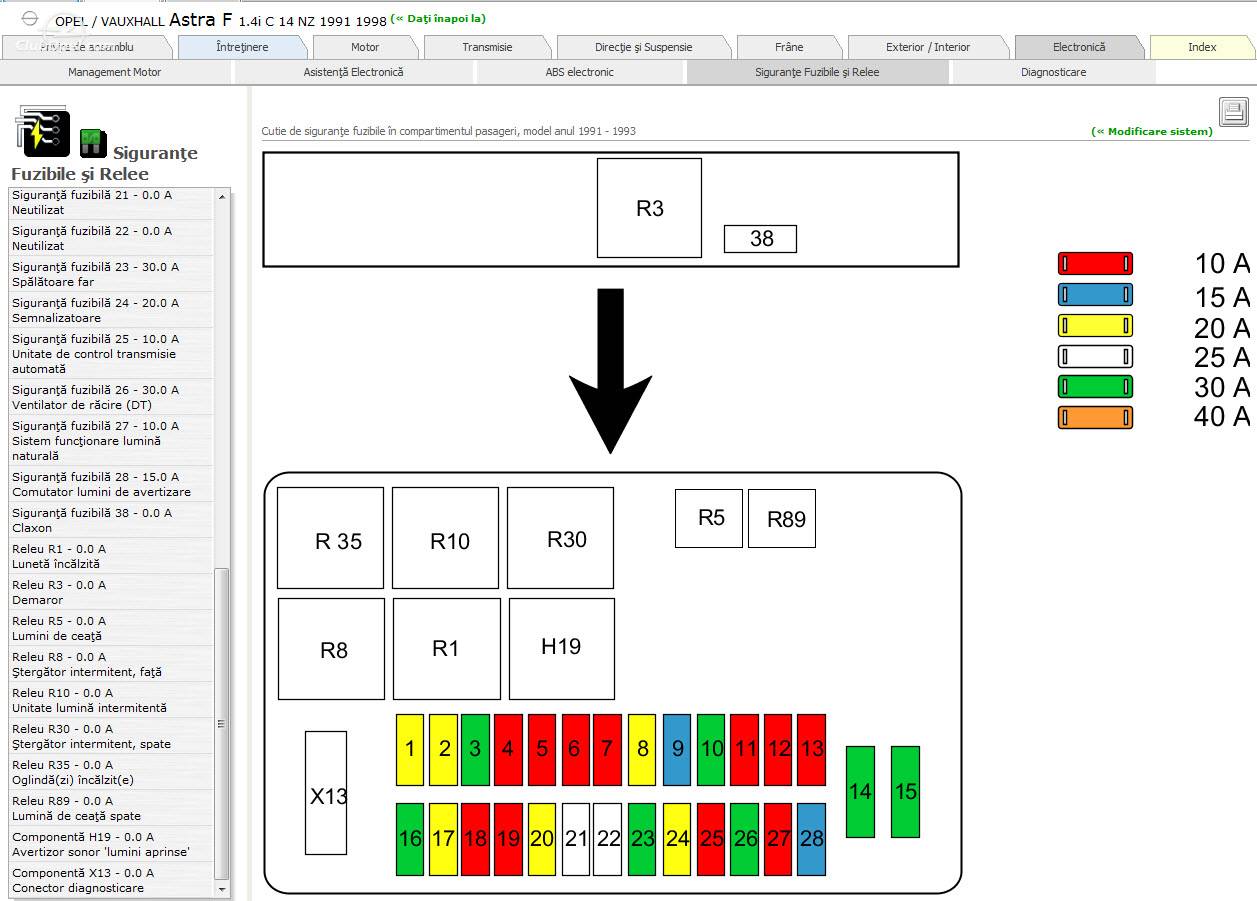Select Siguranță fuzibilă 24 Semnalizatoare
This screenshot has width=1257, height=901.
pos(111,310)
